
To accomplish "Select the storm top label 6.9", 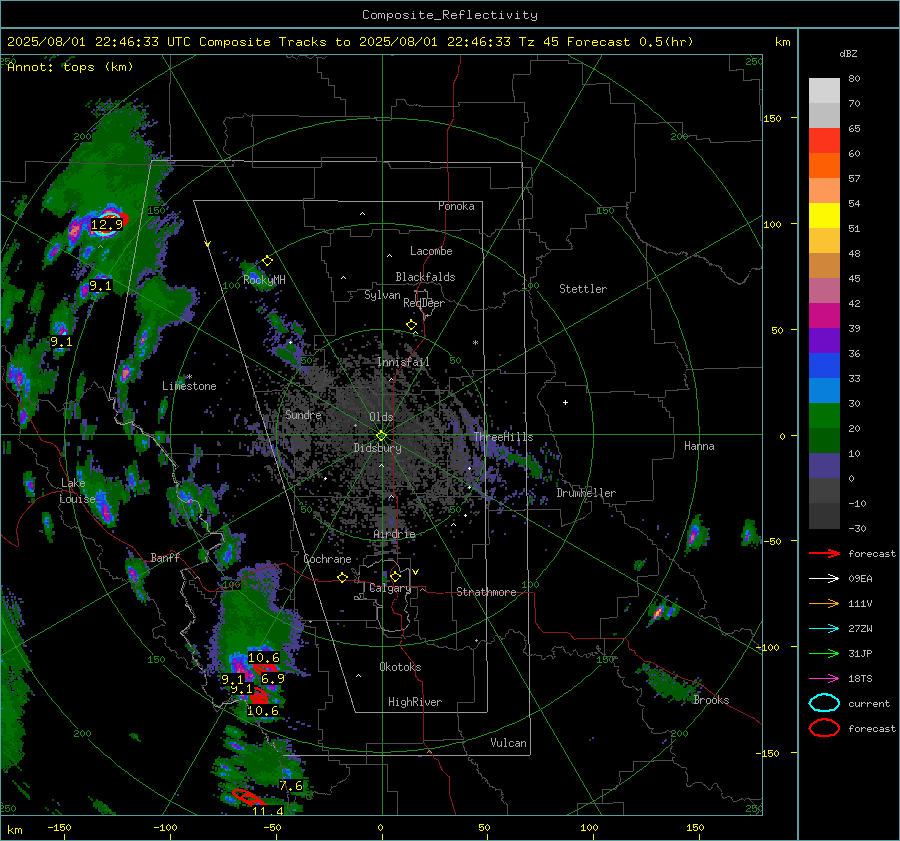I will 273,679.
